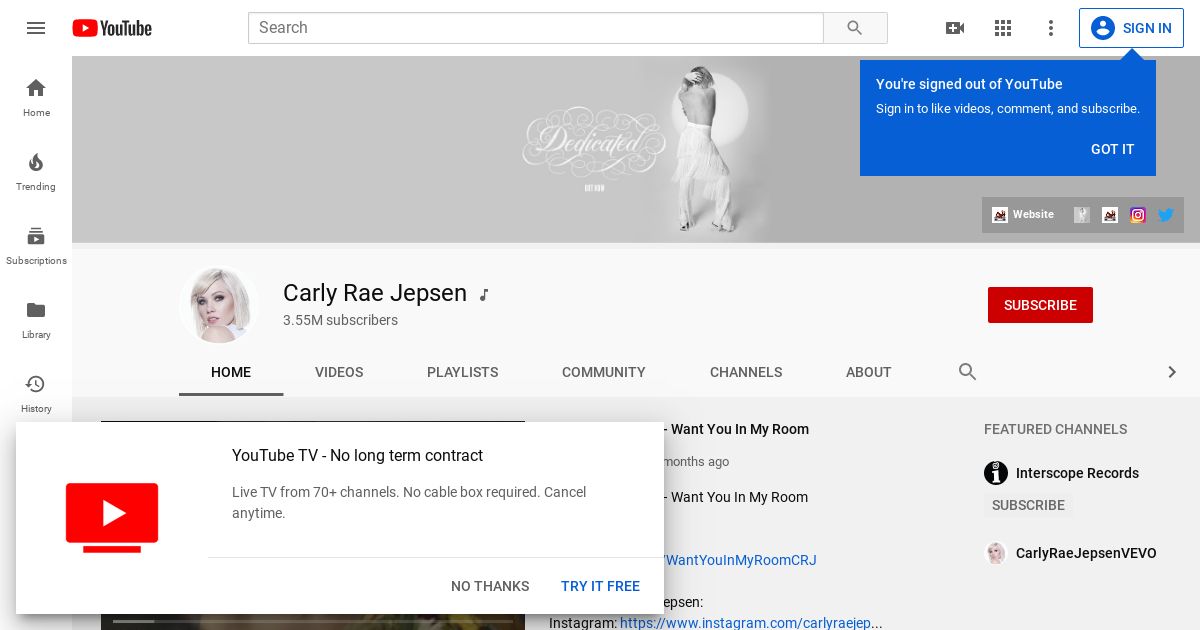Click the 'Want You In My Room' video title
The image size is (1200, 630).
739,429
